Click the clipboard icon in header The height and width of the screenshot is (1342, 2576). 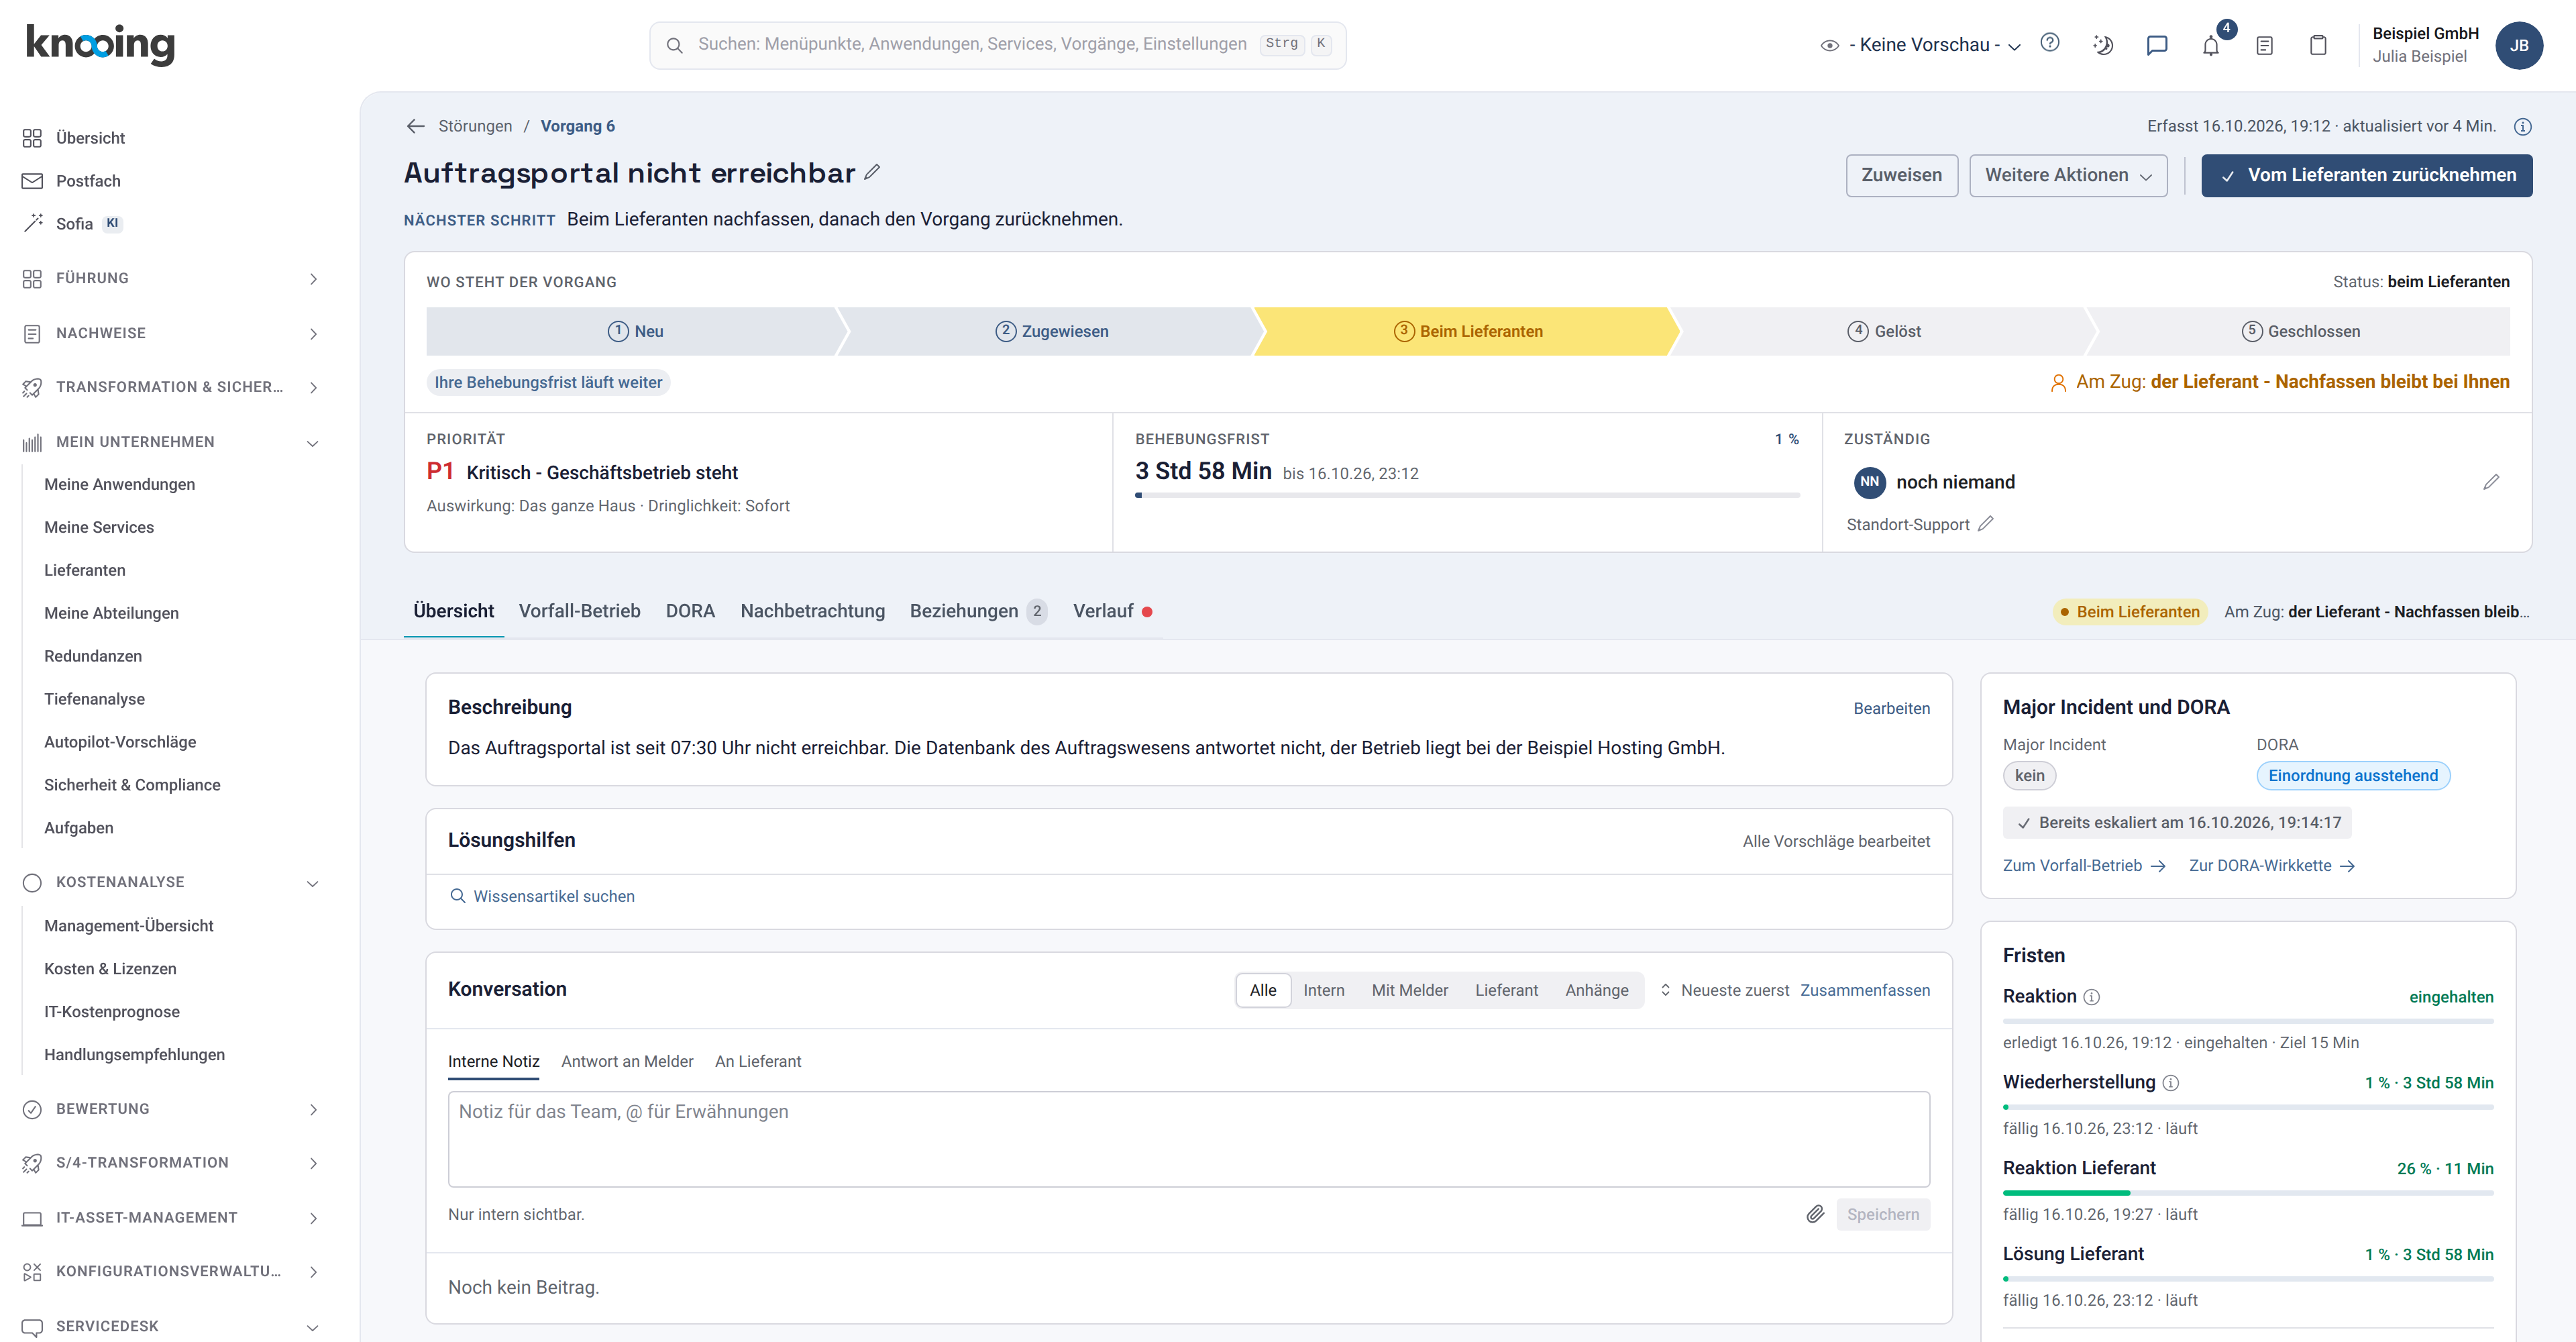point(2318,45)
